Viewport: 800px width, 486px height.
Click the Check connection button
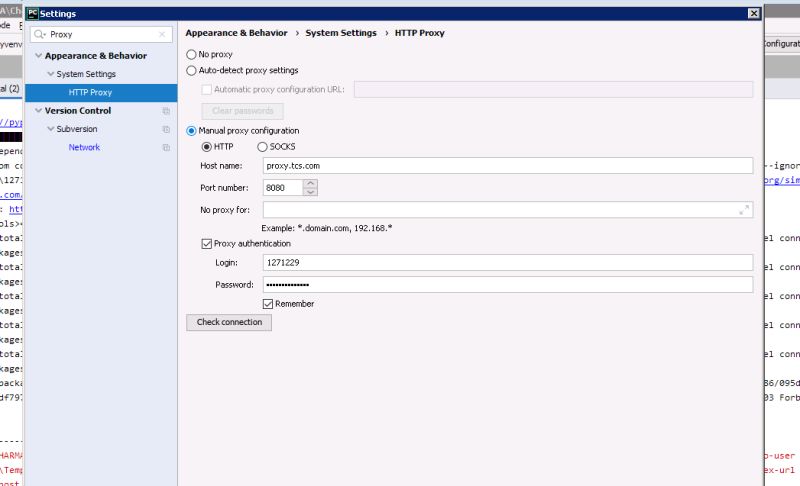(229, 322)
